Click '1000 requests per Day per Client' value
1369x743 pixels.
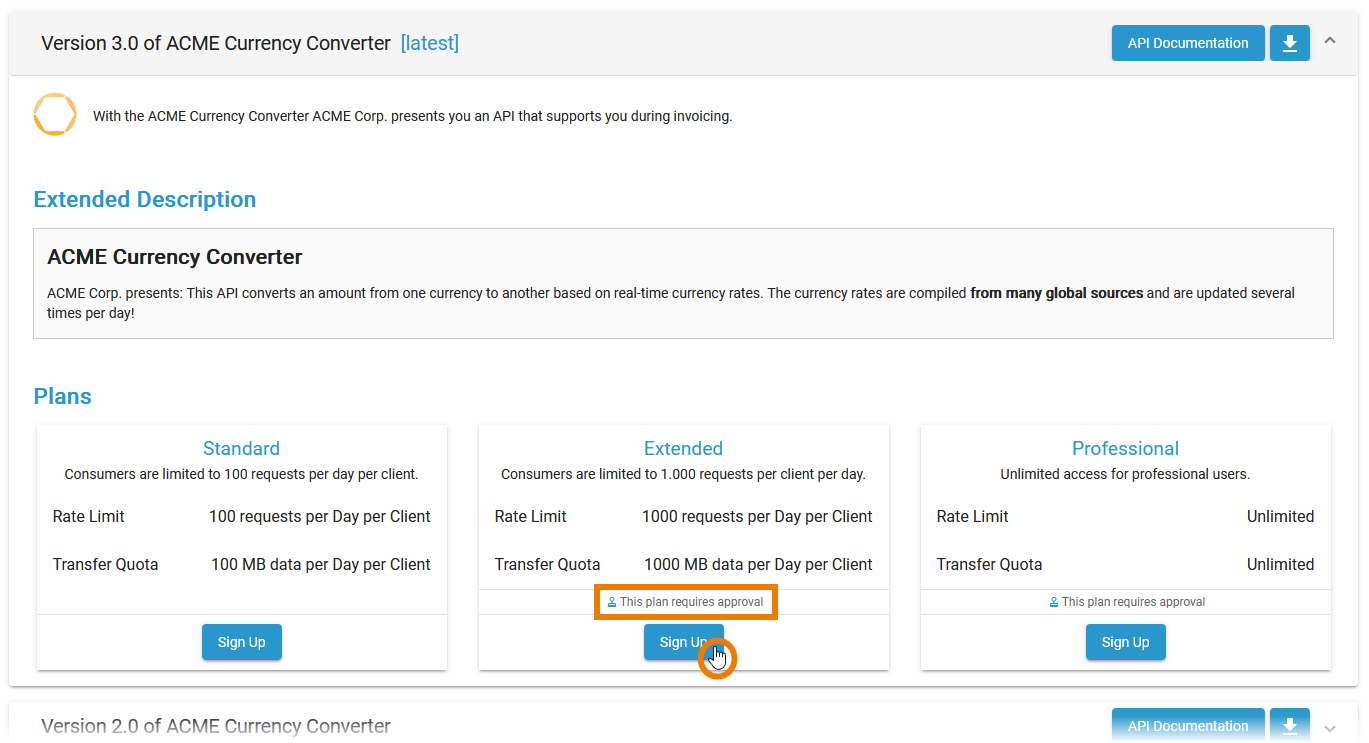757,516
